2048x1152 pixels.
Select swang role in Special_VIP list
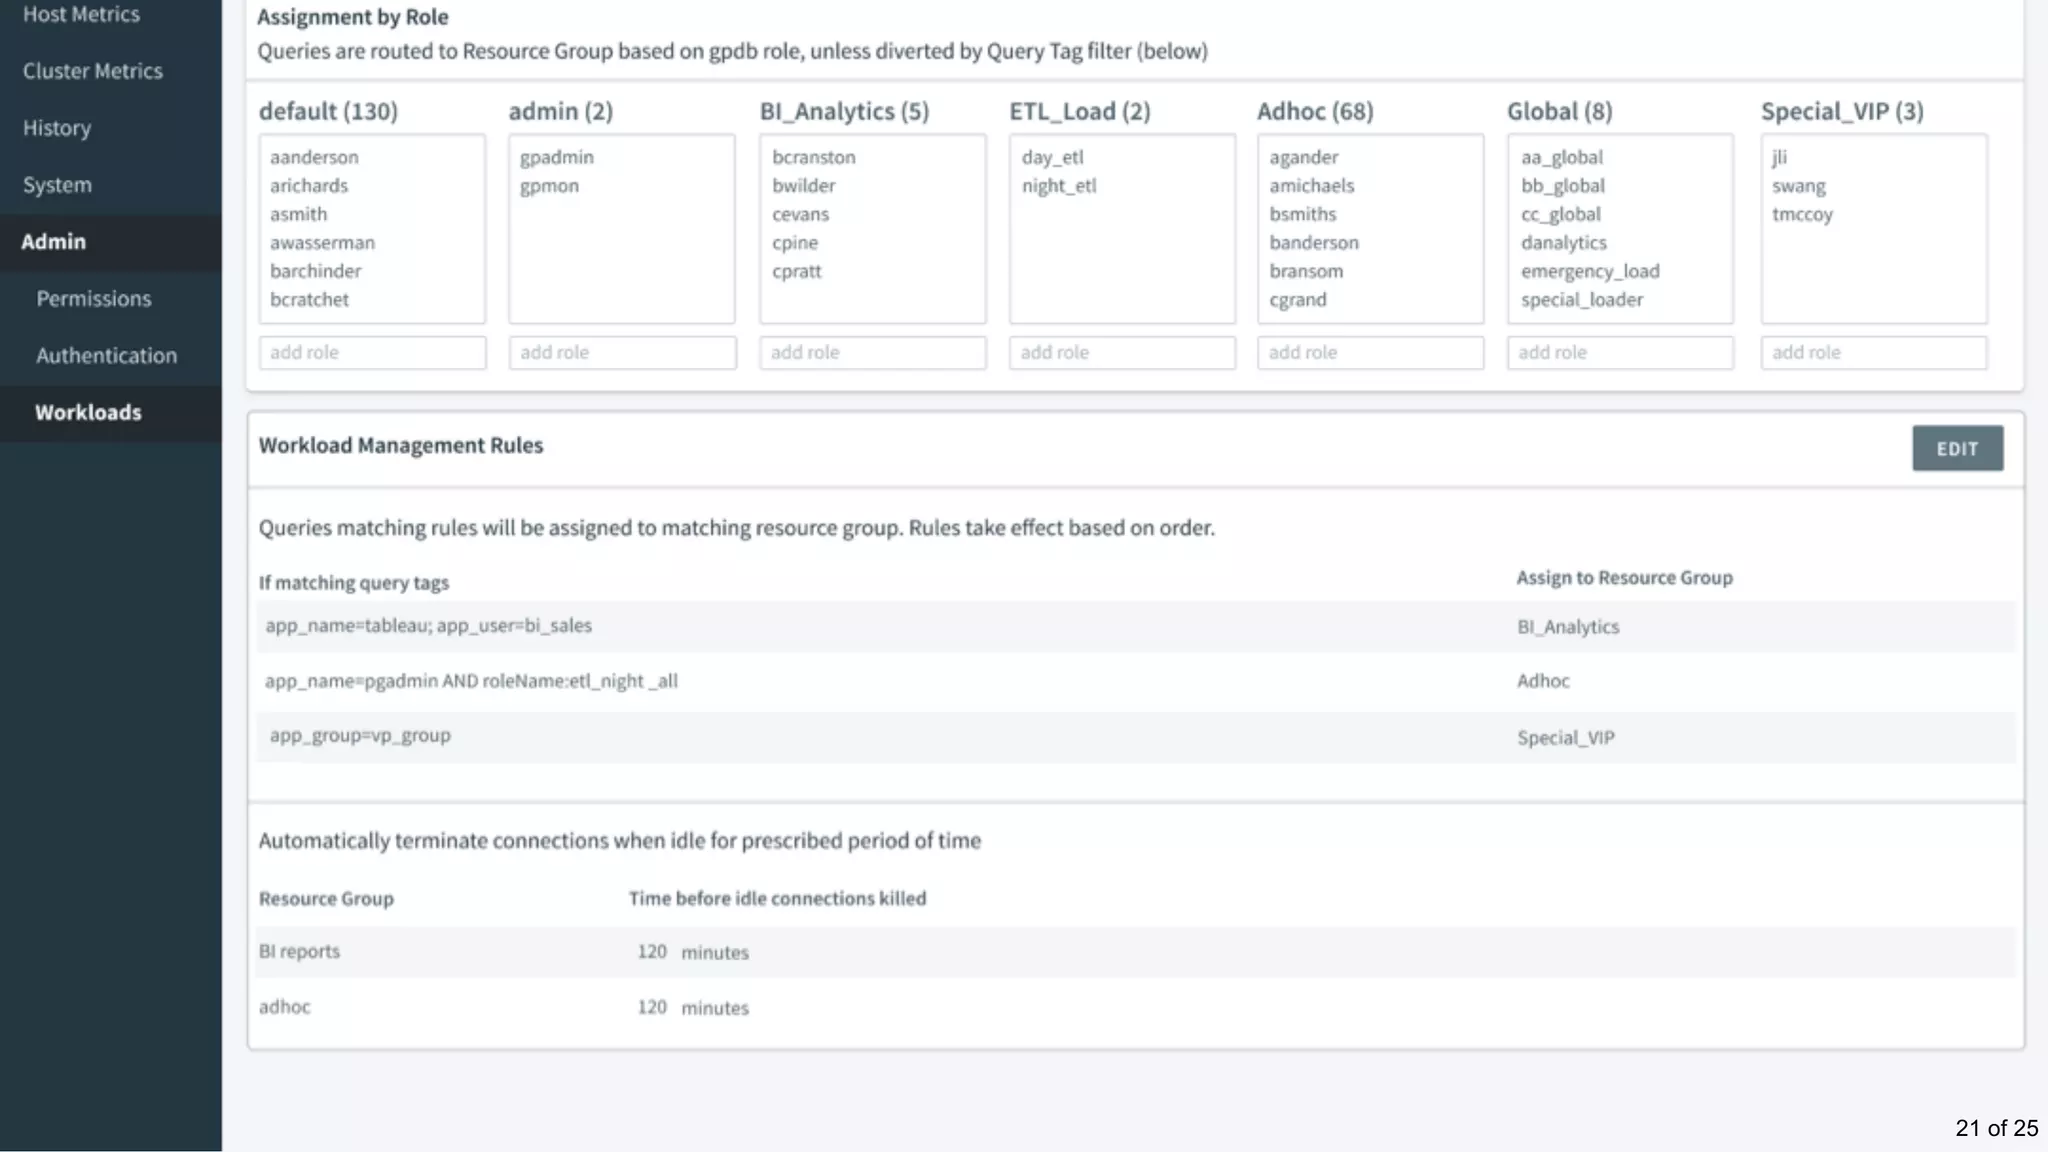[1798, 186]
